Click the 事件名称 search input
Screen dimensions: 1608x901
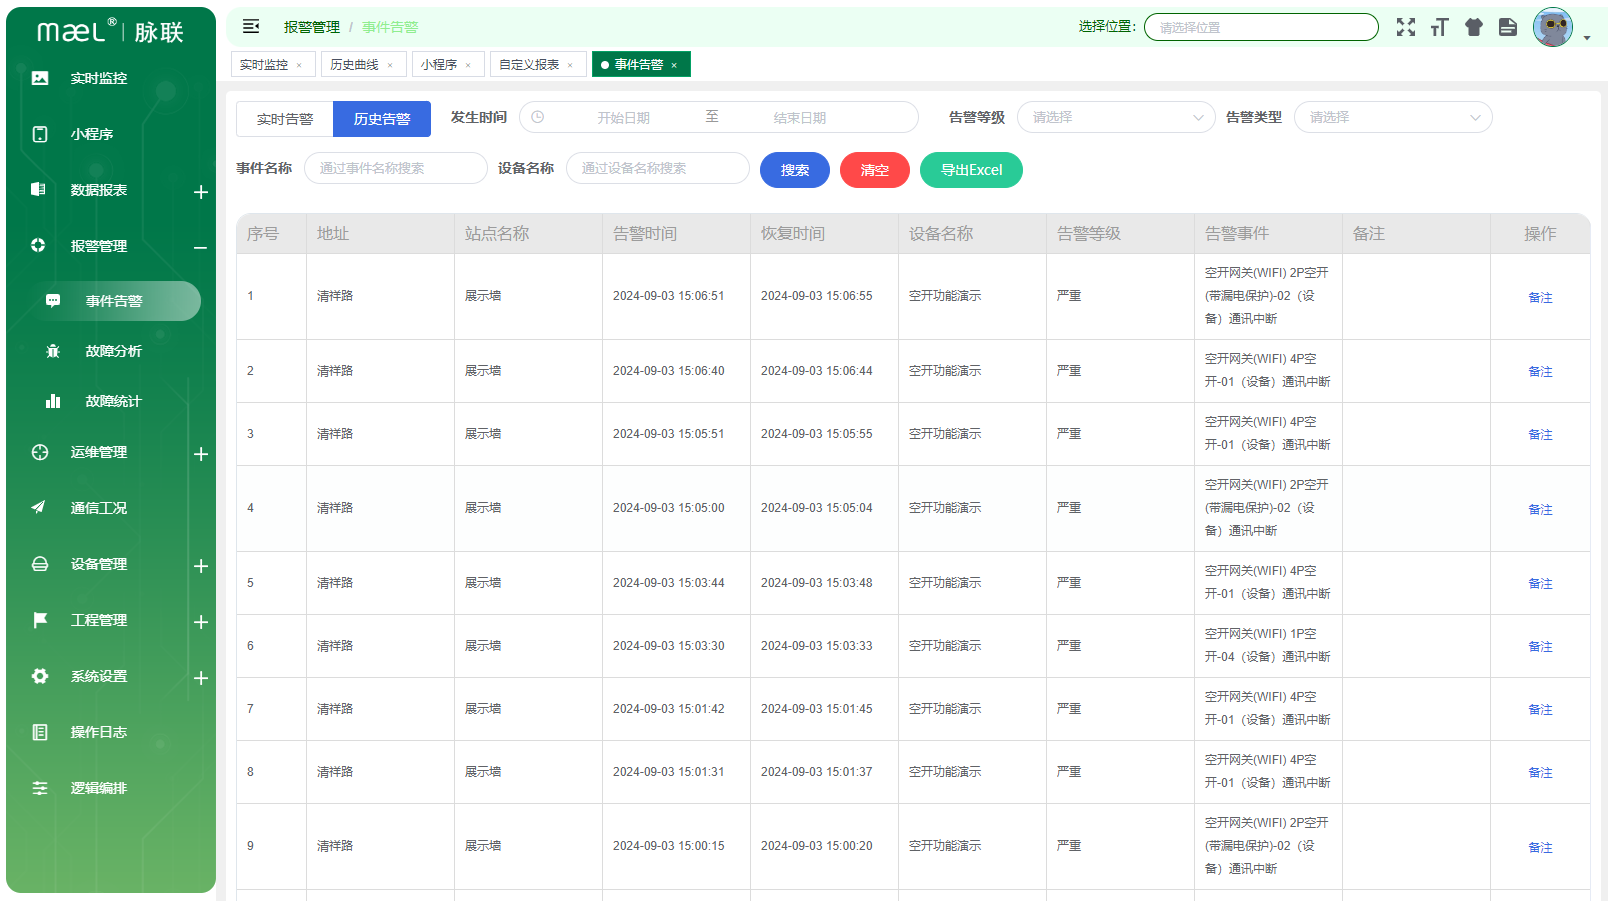coord(395,168)
